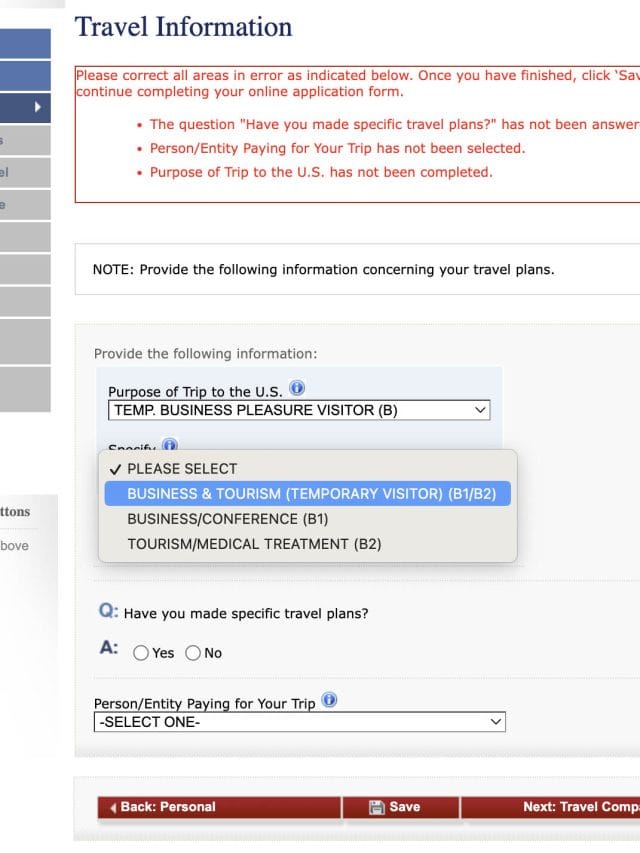This screenshot has width=640, height=853.
Task: Click the floppy disk icon on Save
Action: coord(377,807)
